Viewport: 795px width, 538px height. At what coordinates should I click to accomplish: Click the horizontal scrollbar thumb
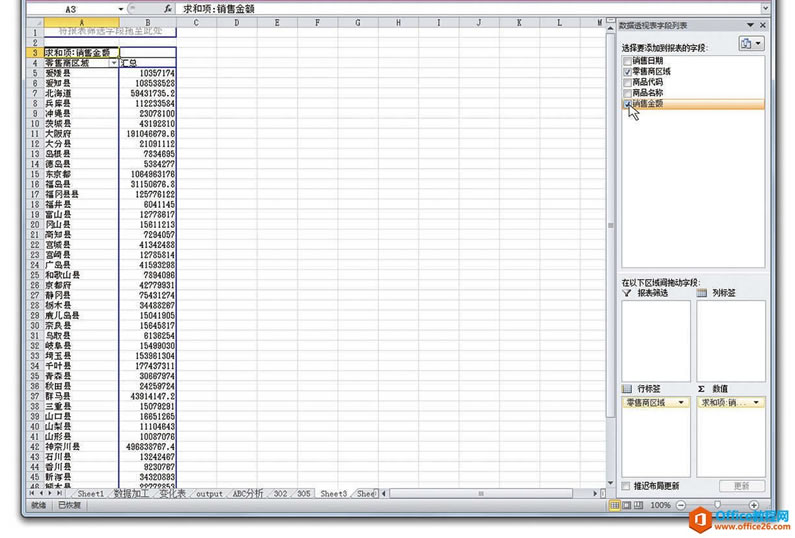point(481,493)
